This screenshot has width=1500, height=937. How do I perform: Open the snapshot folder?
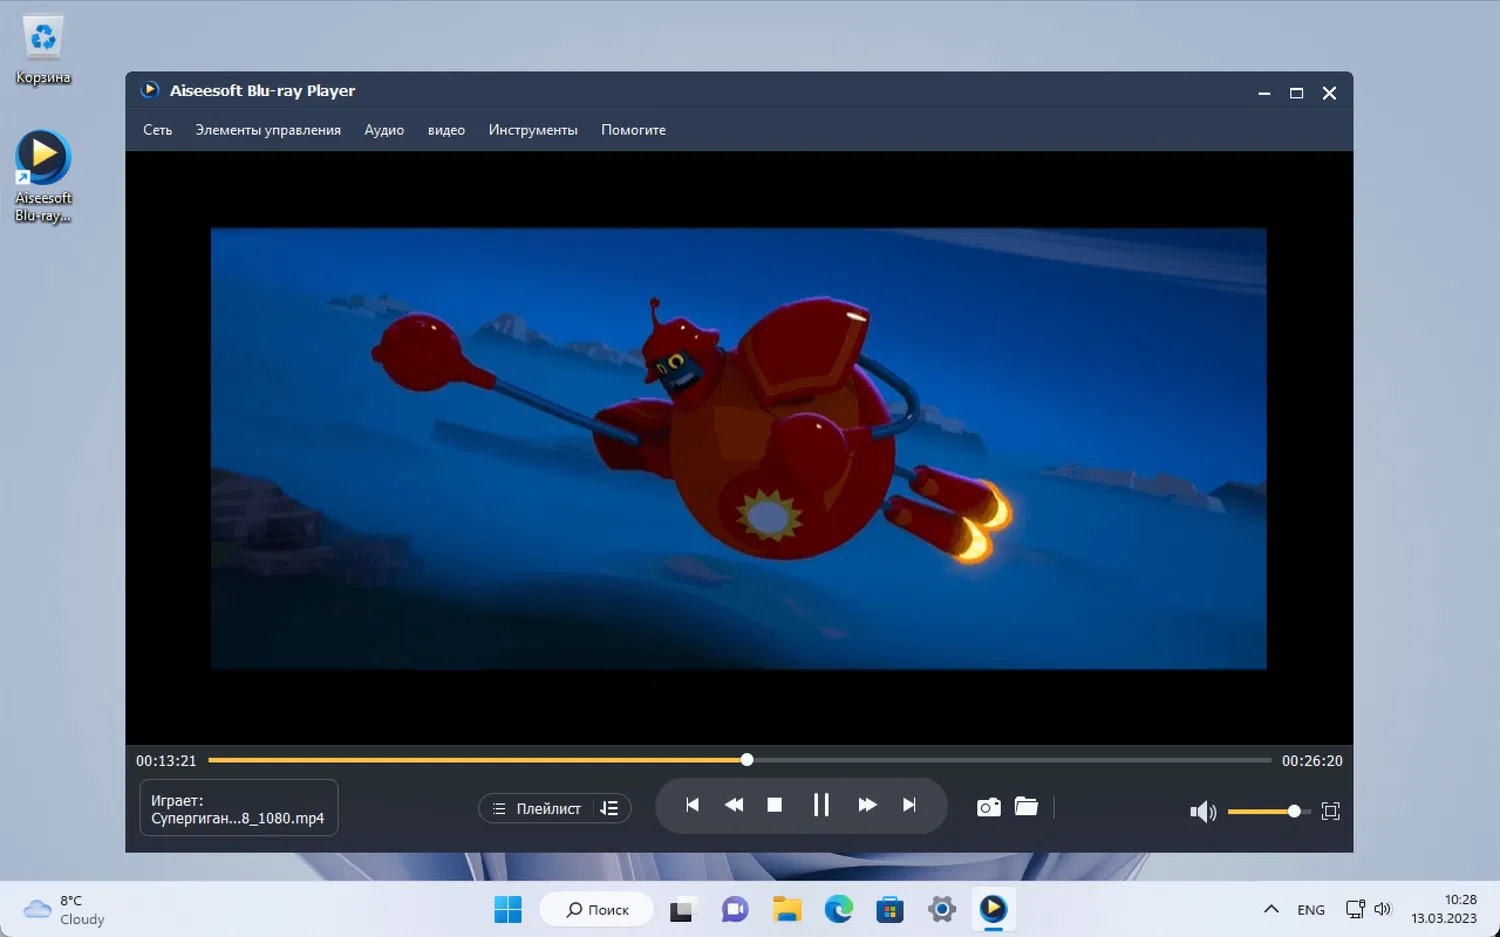(x=1026, y=806)
